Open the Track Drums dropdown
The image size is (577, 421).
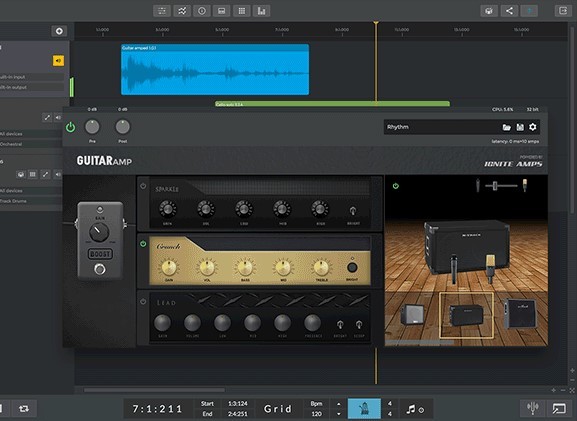point(31,201)
